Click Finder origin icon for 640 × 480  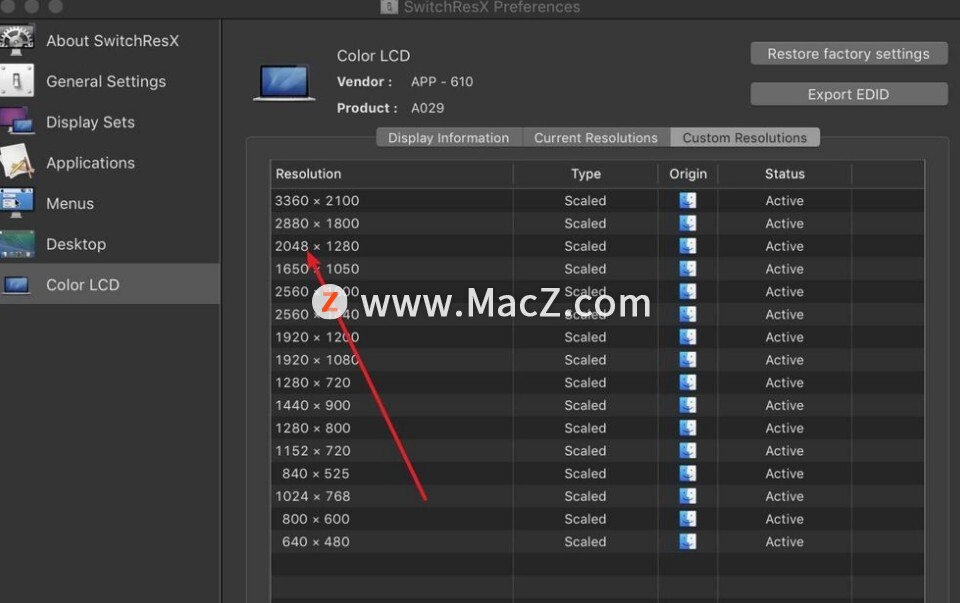[688, 542]
